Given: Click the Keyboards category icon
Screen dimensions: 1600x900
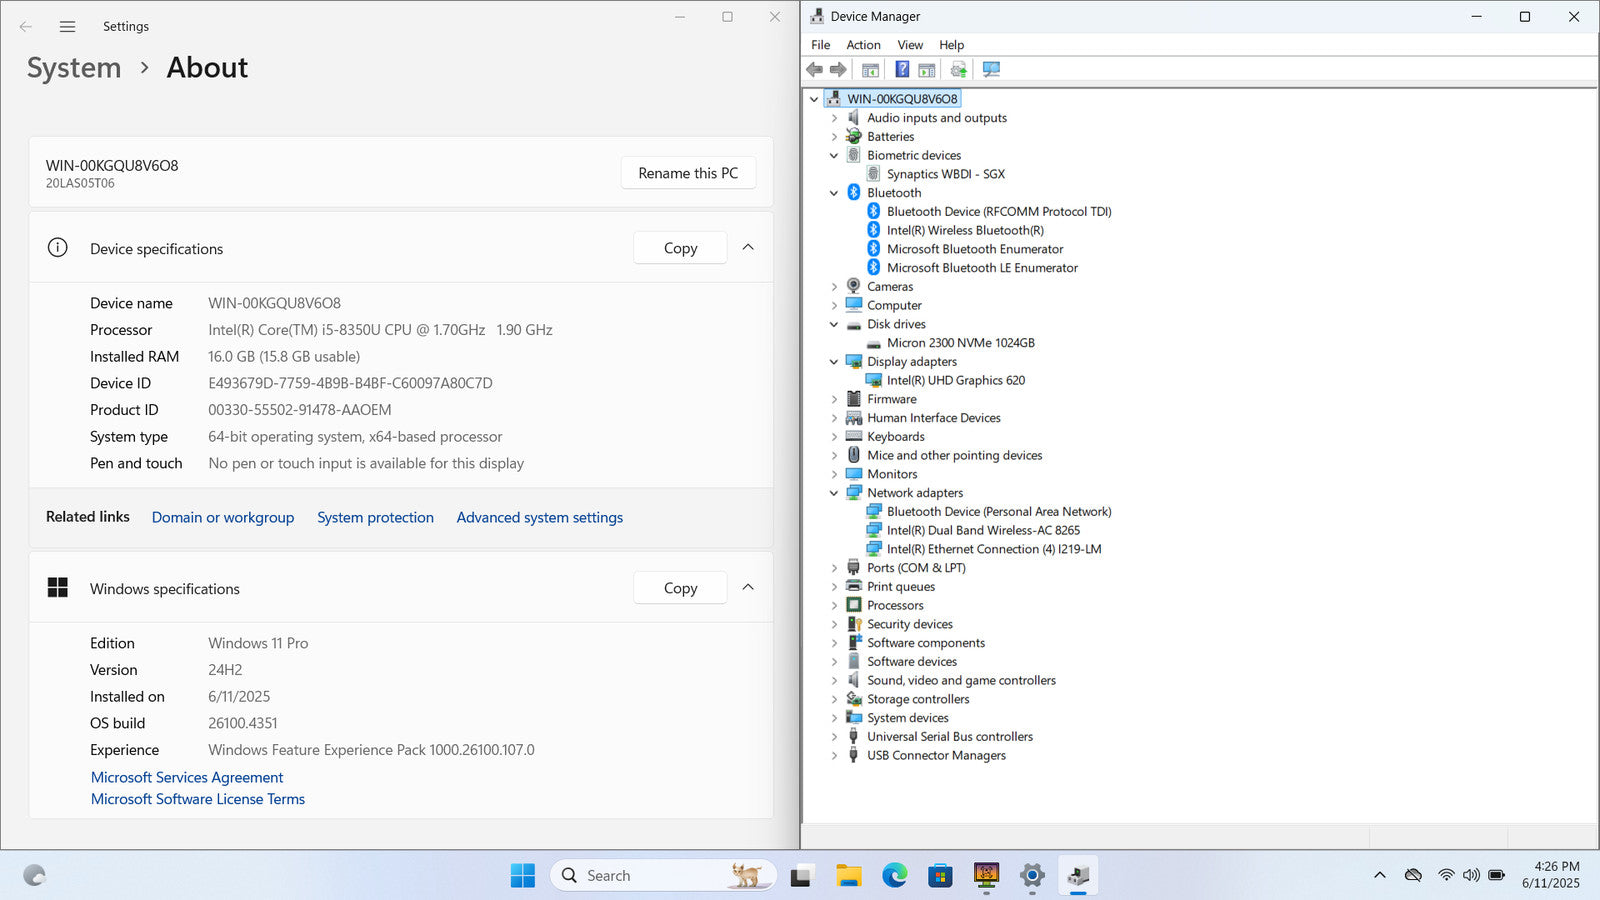Looking at the screenshot, I should click(853, 436).
